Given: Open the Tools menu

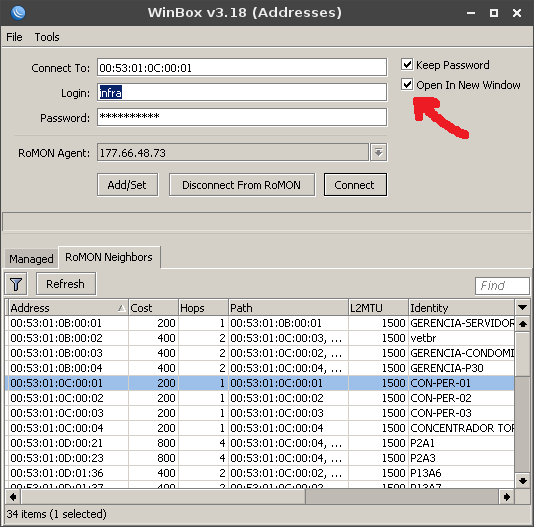Looking at the screenshot, I should [47, 37].
